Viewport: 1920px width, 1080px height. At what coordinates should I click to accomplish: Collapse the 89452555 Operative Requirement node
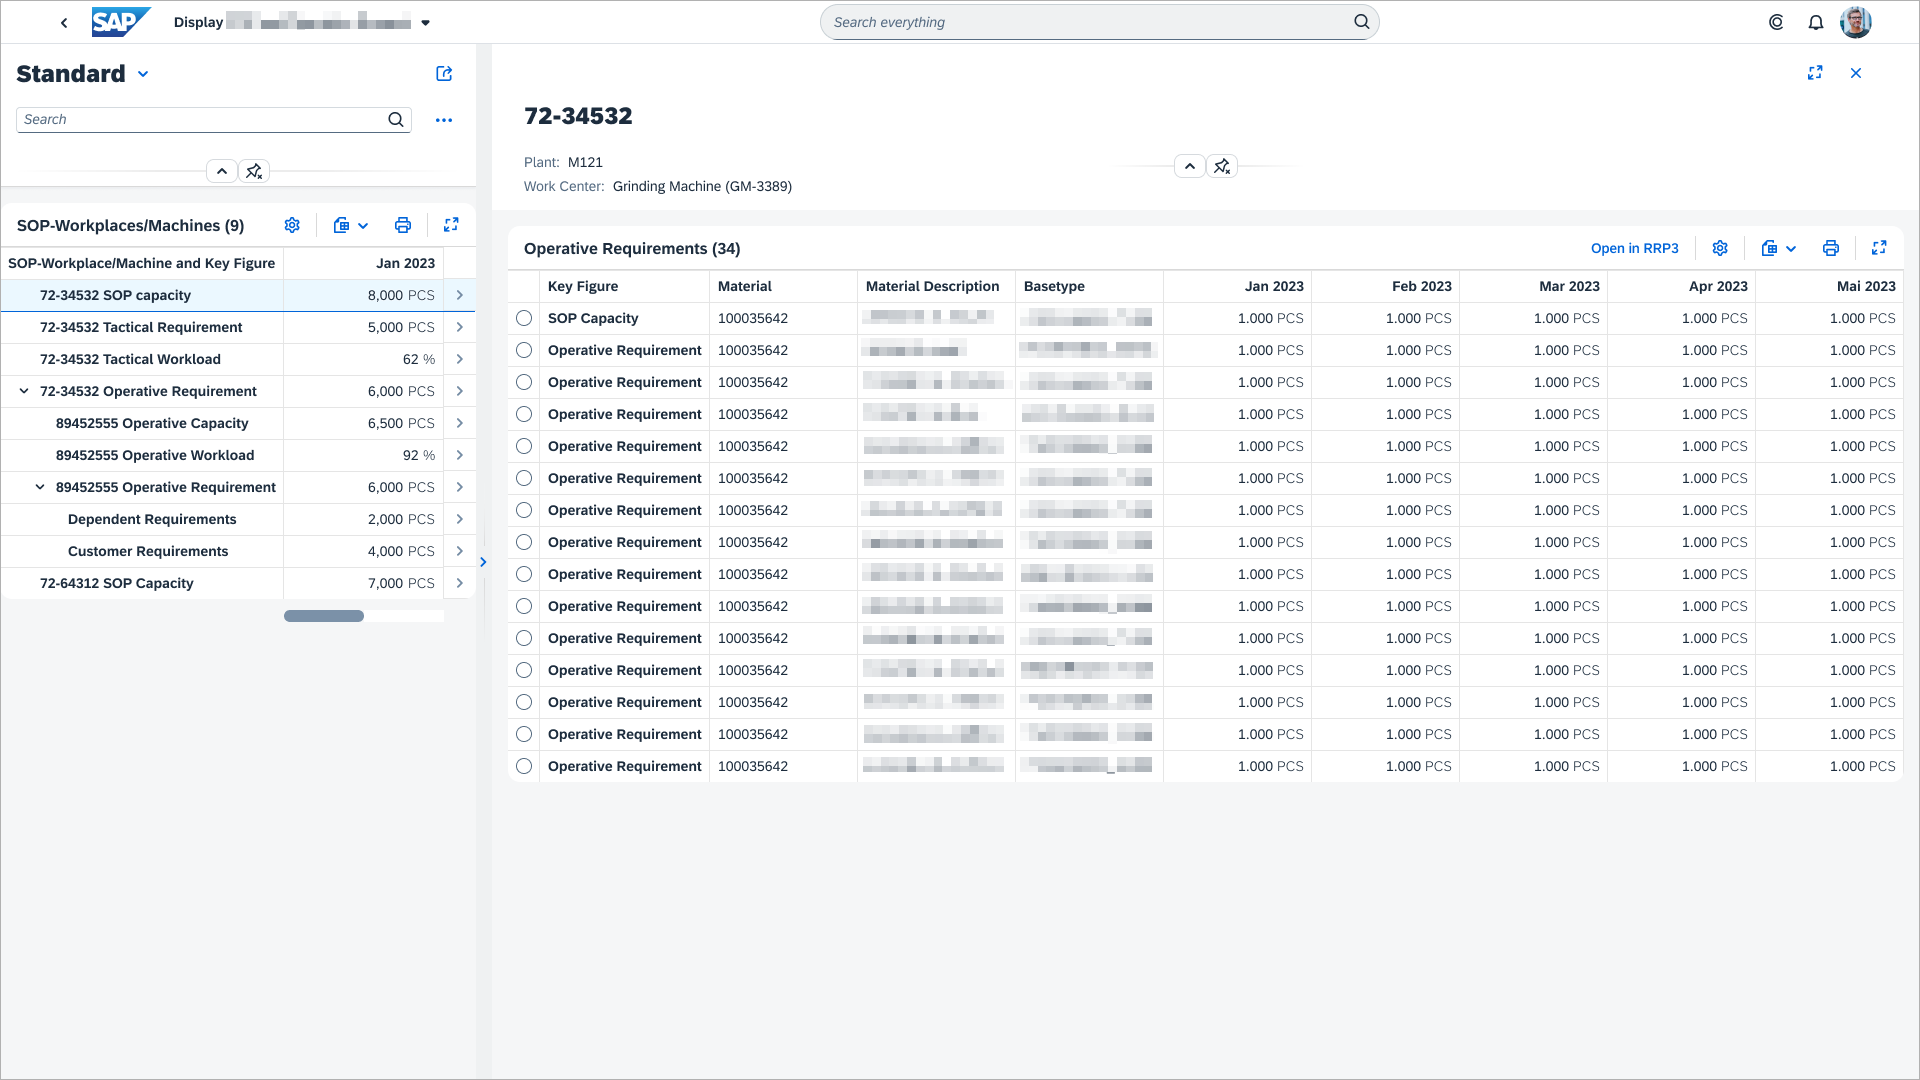[x=40, y=487]
